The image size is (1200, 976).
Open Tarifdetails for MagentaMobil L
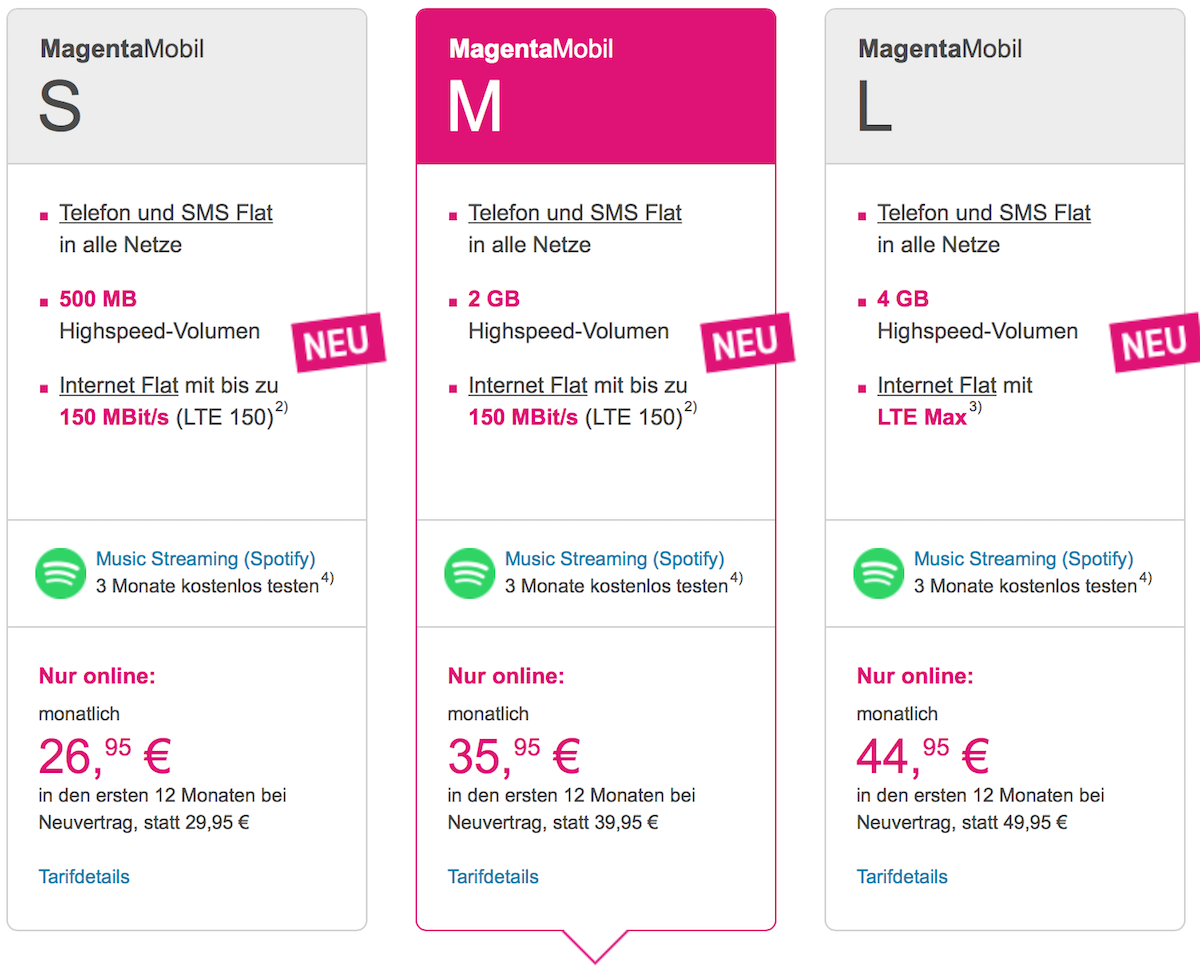pyautogui.click(x=902, y=877)
